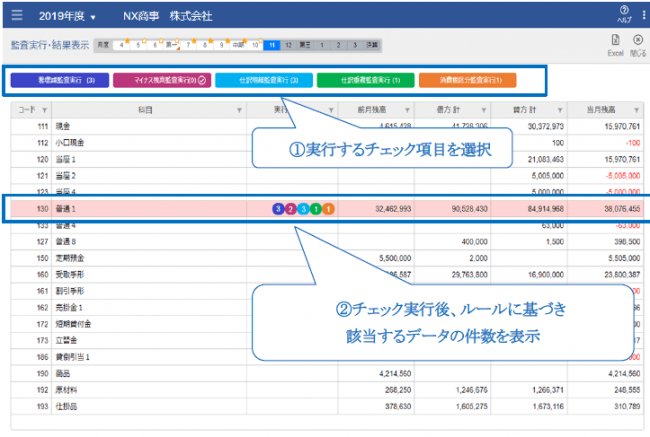
Task: Select the 当座１ row, code 120
Action: point(327,159)
